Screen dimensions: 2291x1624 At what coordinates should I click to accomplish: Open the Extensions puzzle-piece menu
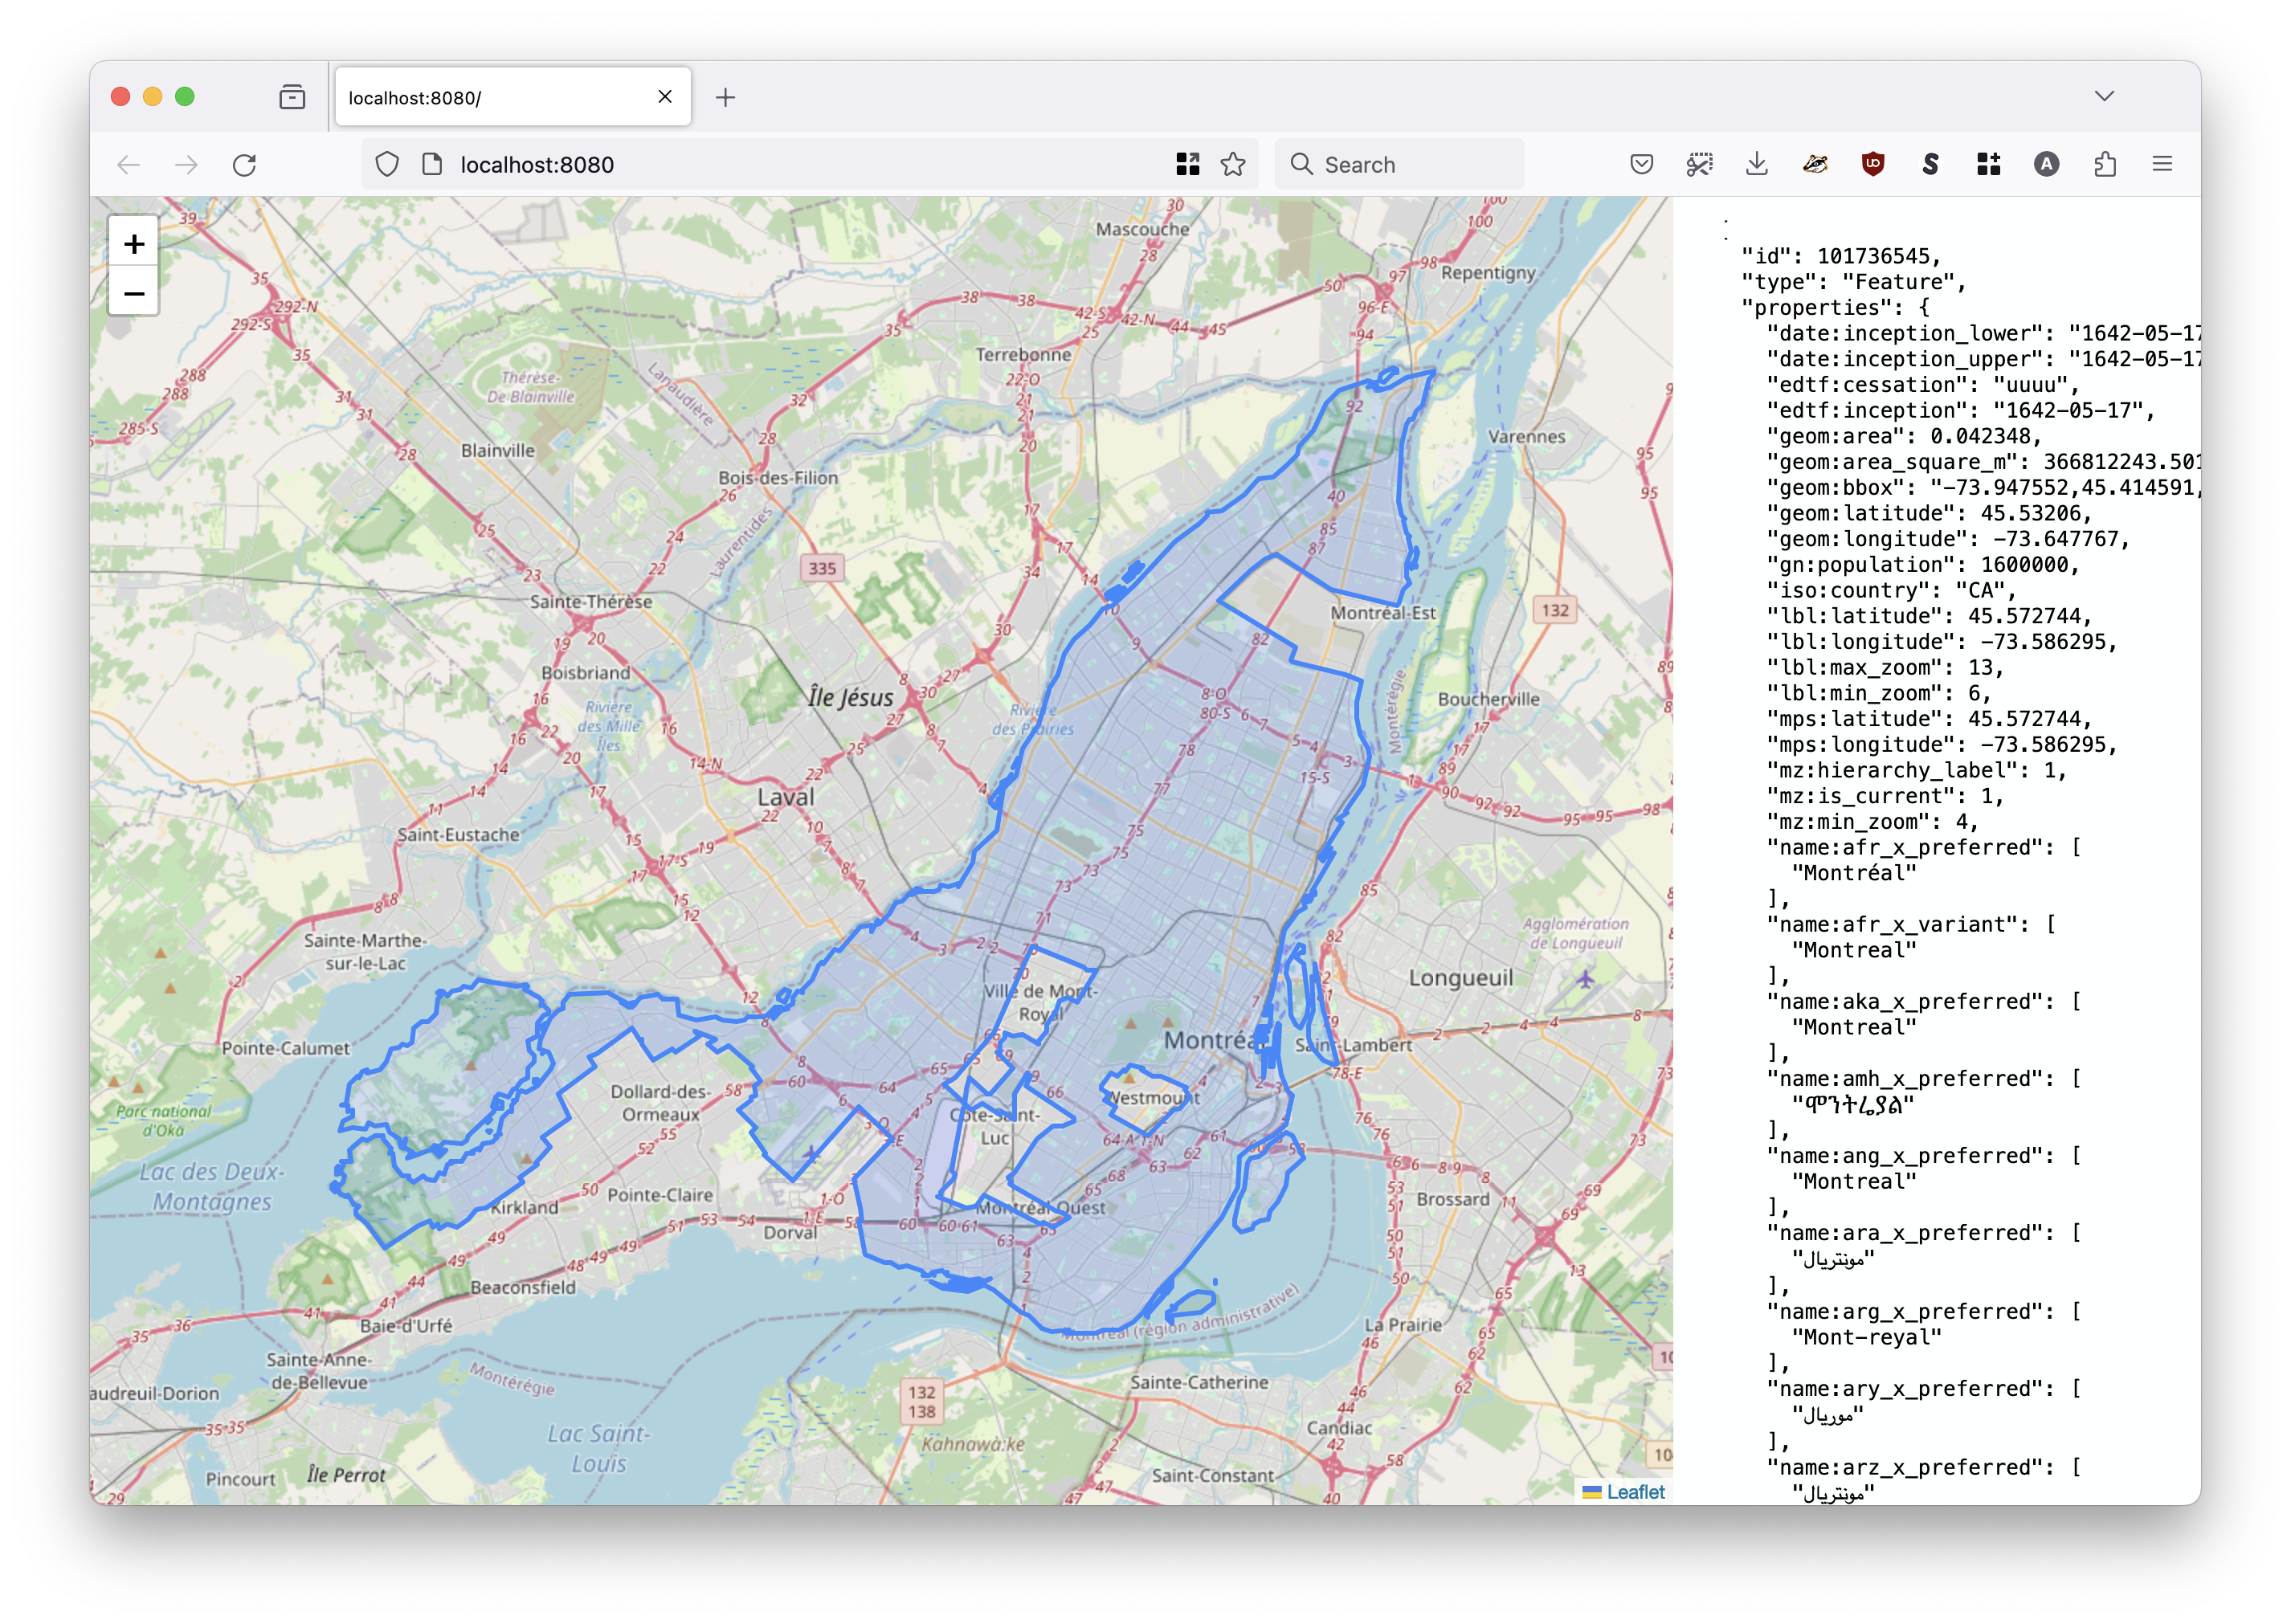(2105, 165)
